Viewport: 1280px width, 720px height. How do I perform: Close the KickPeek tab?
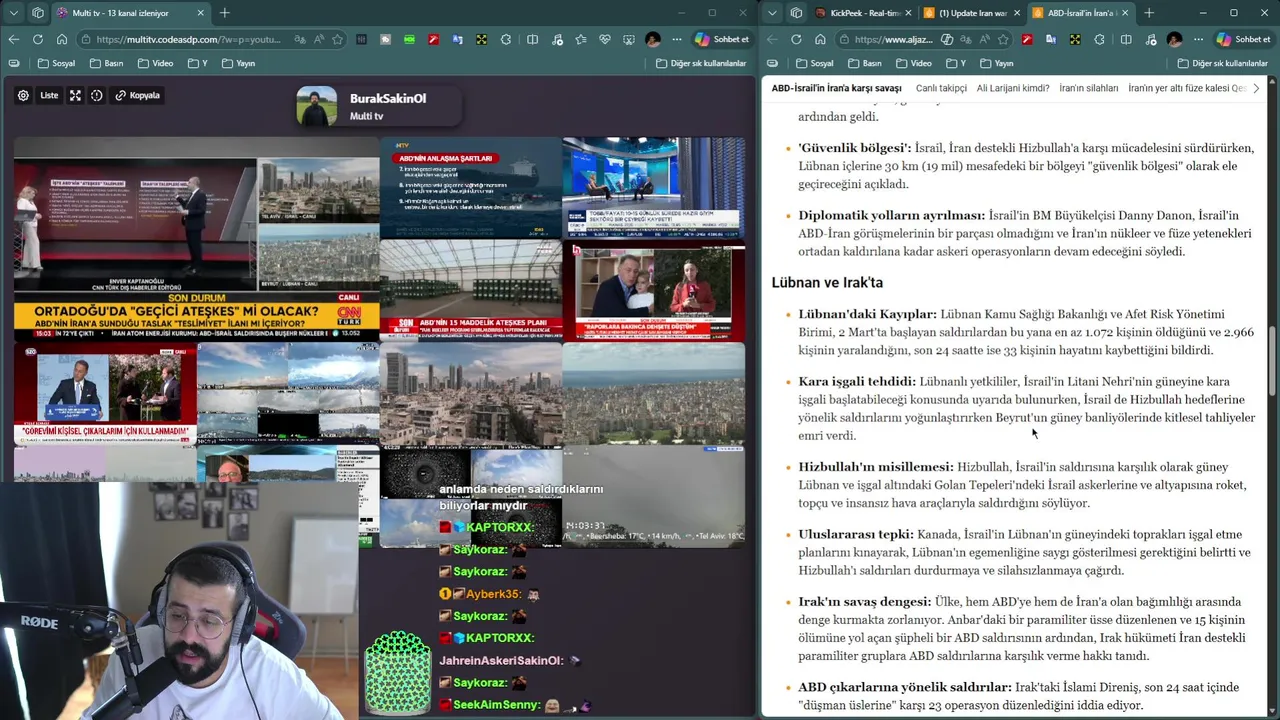pyautogui.click(x=908, y=13)
